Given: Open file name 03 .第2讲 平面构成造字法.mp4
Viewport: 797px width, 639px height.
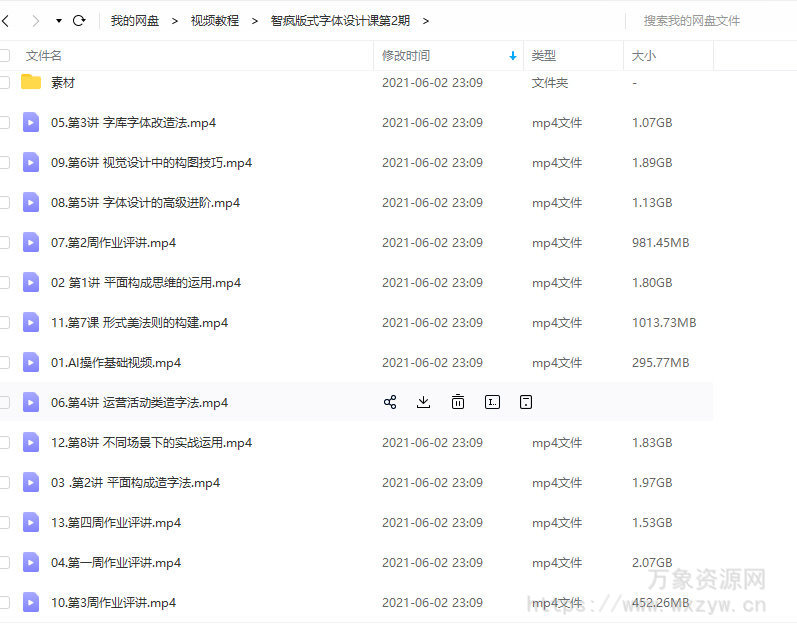Looking at the screenshot, I should (136, 482).
